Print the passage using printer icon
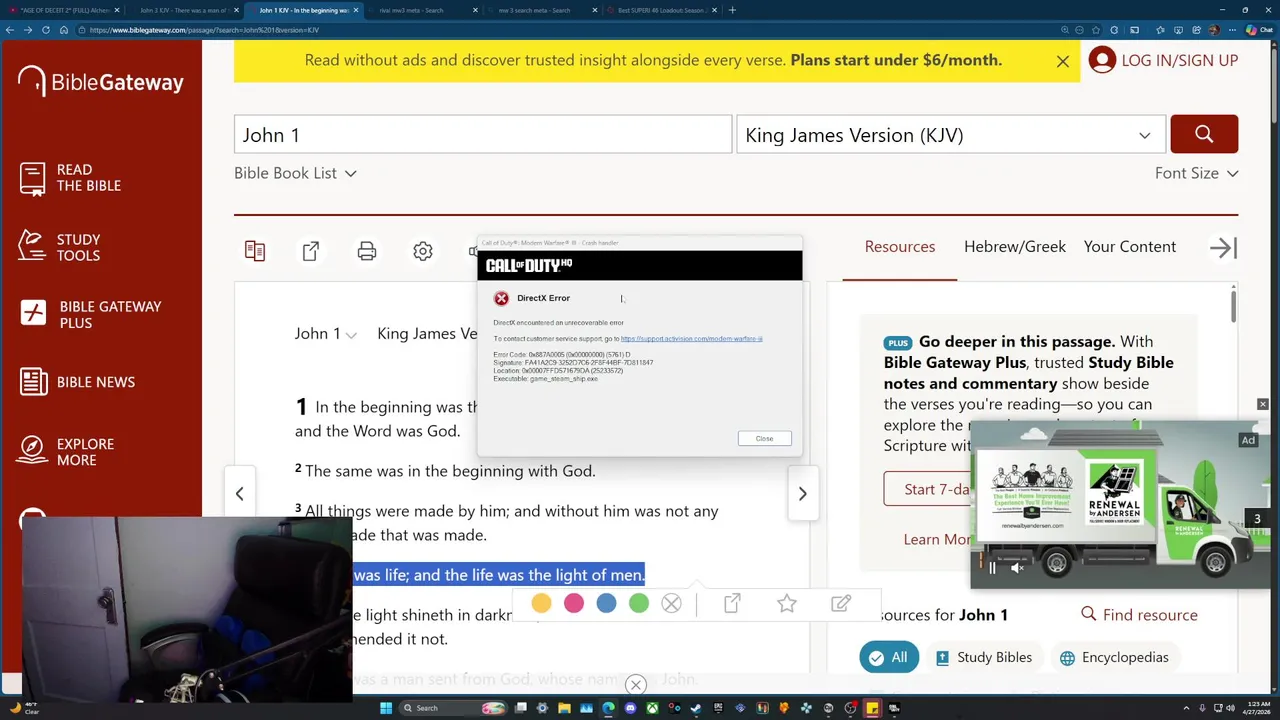Viewport: 1280px width, 720px height. click(367, 251)
